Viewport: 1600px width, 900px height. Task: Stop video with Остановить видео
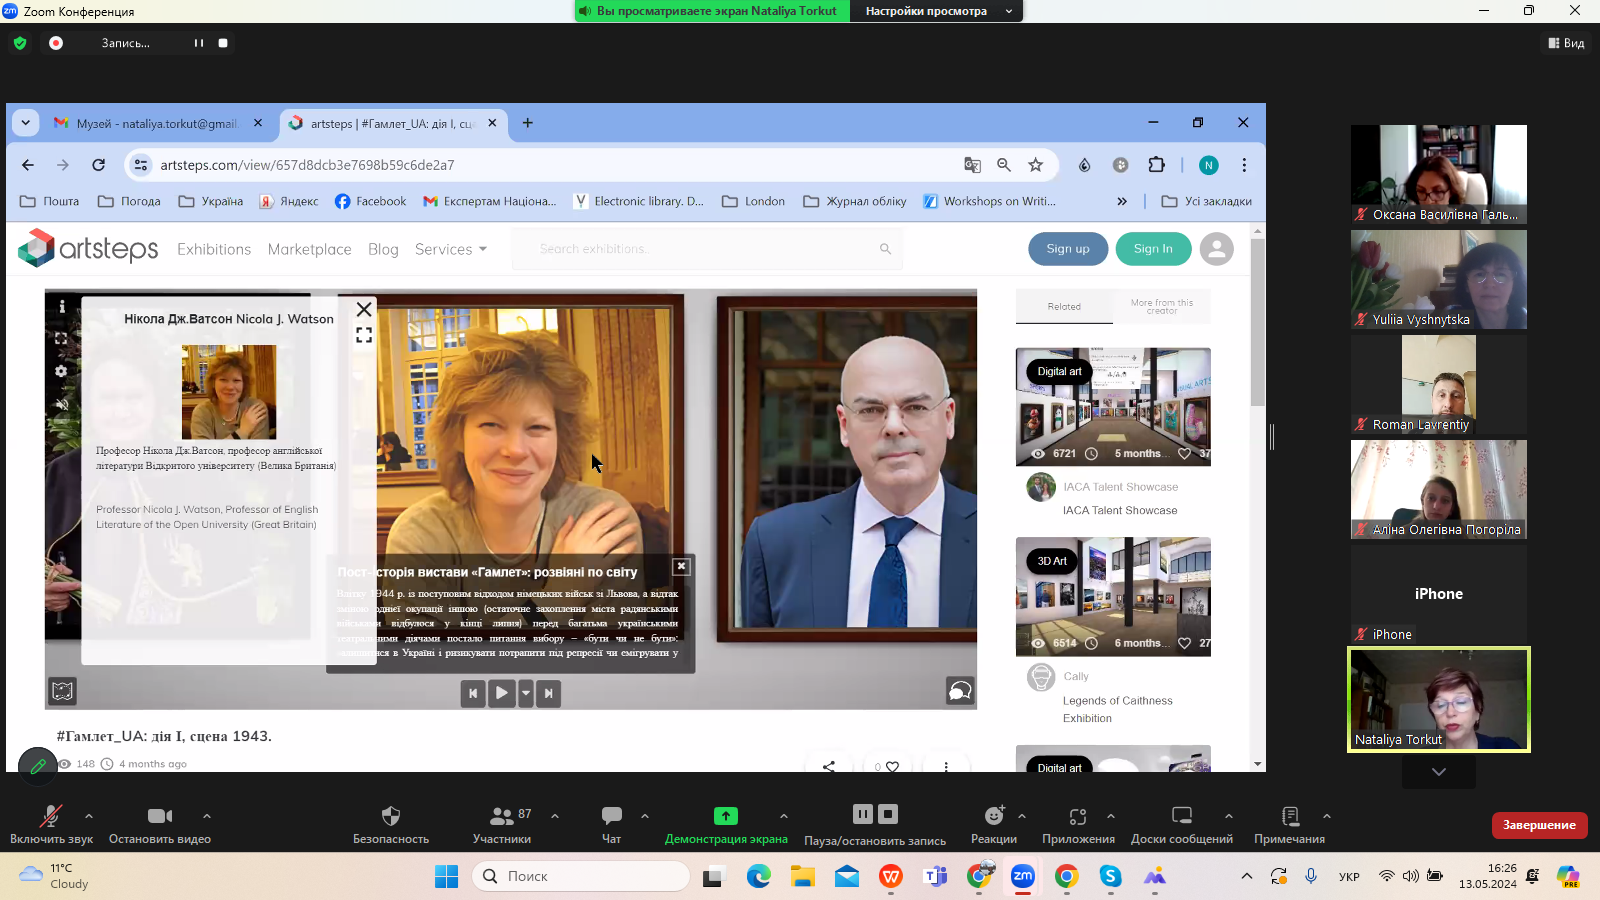click(x=160, y=816)
